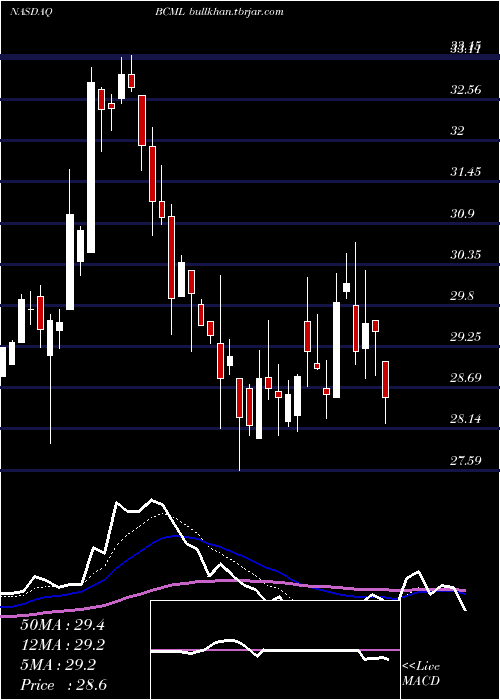This screenshot has height=700, width=500.
Task: Select the 30.9 price axis label
Action: pyautogui.click(x=462, y=214)
